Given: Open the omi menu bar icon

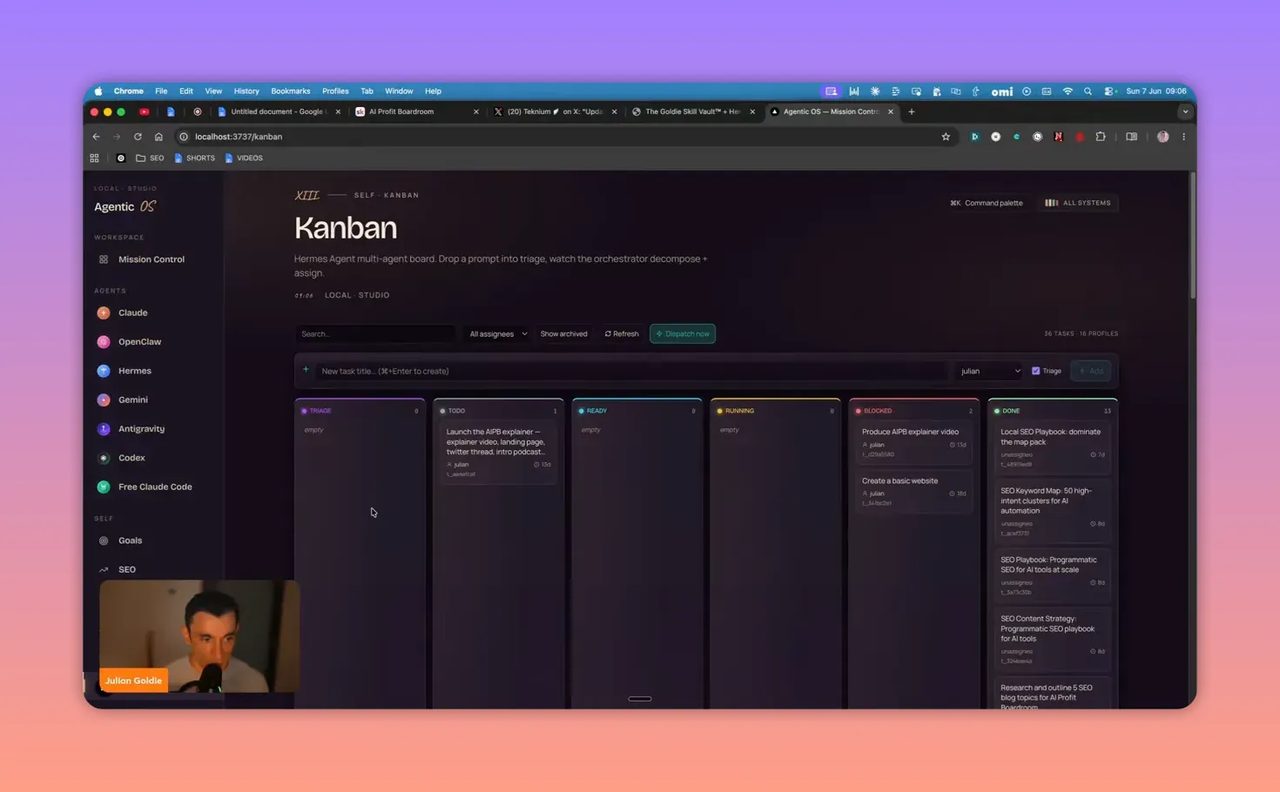Looking at the screenshot, I should click(1002, 91).
